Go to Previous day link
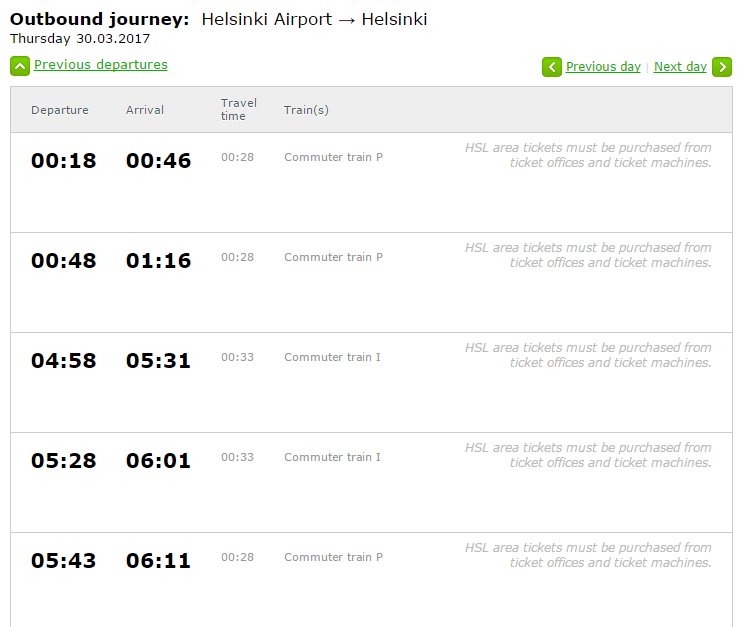This screenshot has height=627, width=744. 603,67
